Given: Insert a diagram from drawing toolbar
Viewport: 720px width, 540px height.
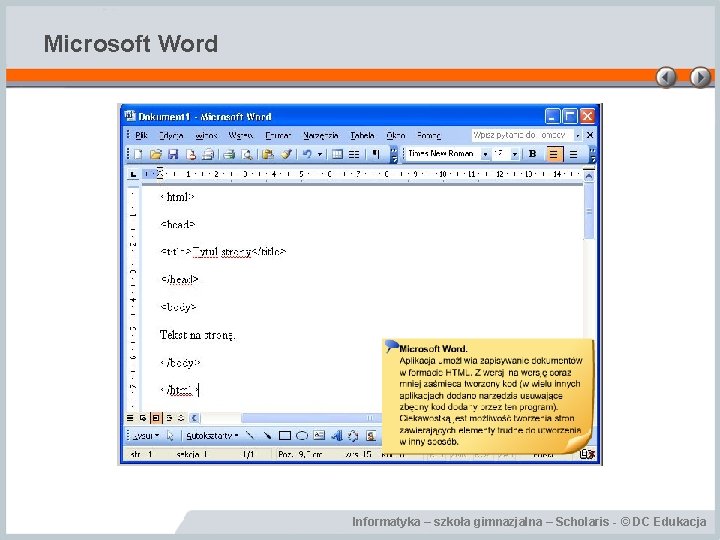Looking at the screenshot, I should tap(353, 435).
